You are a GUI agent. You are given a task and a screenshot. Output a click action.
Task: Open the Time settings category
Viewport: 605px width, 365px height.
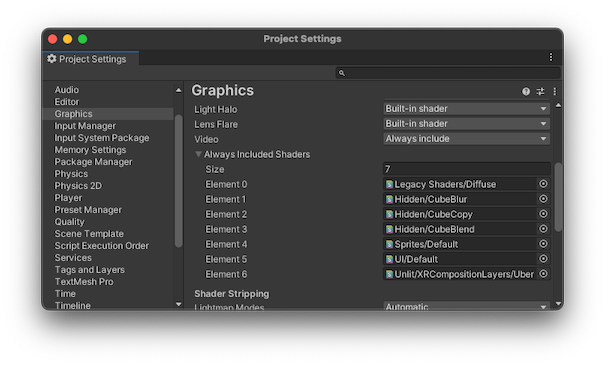pos(65,294)
